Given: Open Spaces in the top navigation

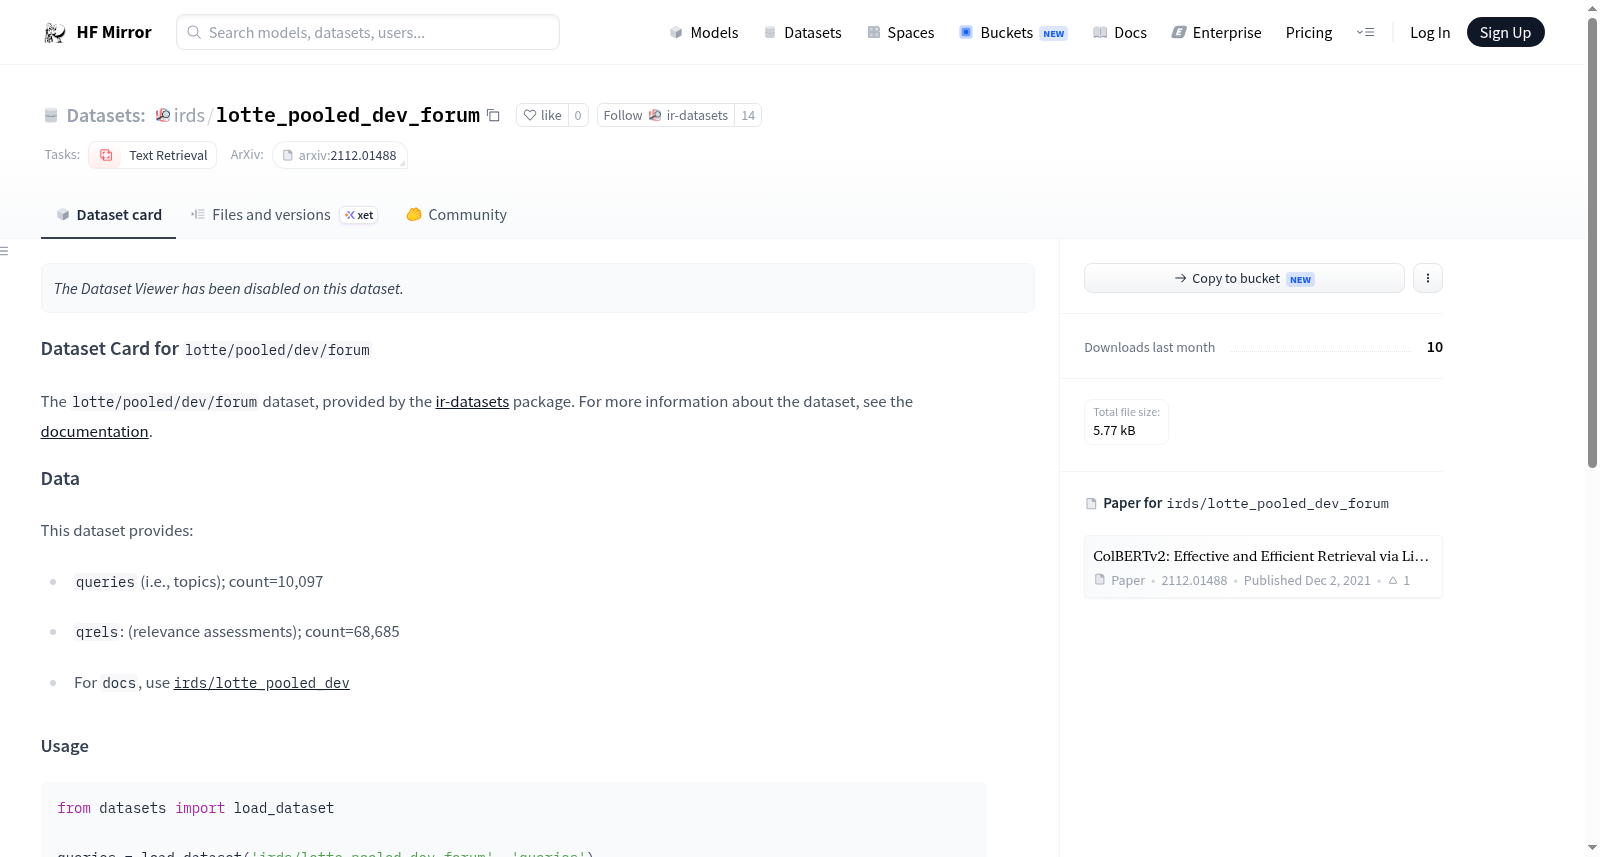Looking at the screenshot, I should pyautogui.click(x=901, y=33).
